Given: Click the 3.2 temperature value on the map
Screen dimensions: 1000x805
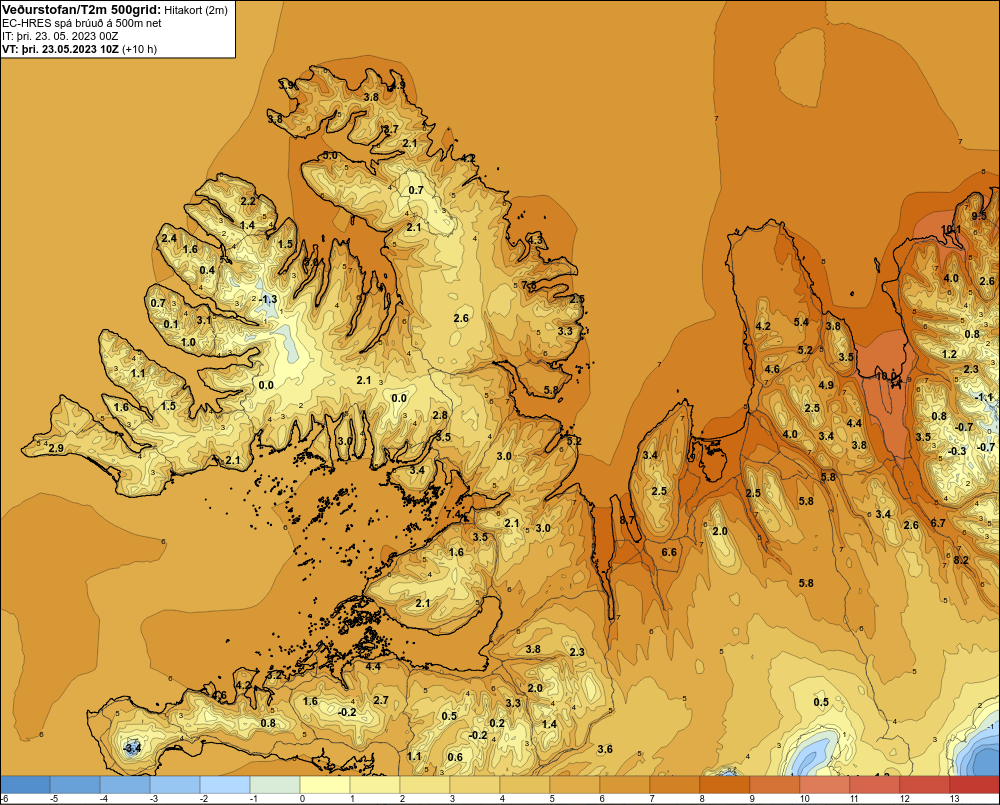Looking at the screenshot, I should click(274, 675).
